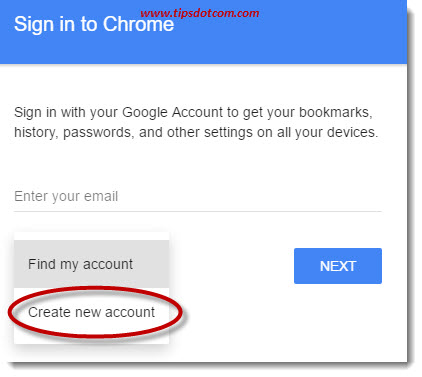Select Find my account option
This screenshot has height=377, width=422.
[91, 264]
